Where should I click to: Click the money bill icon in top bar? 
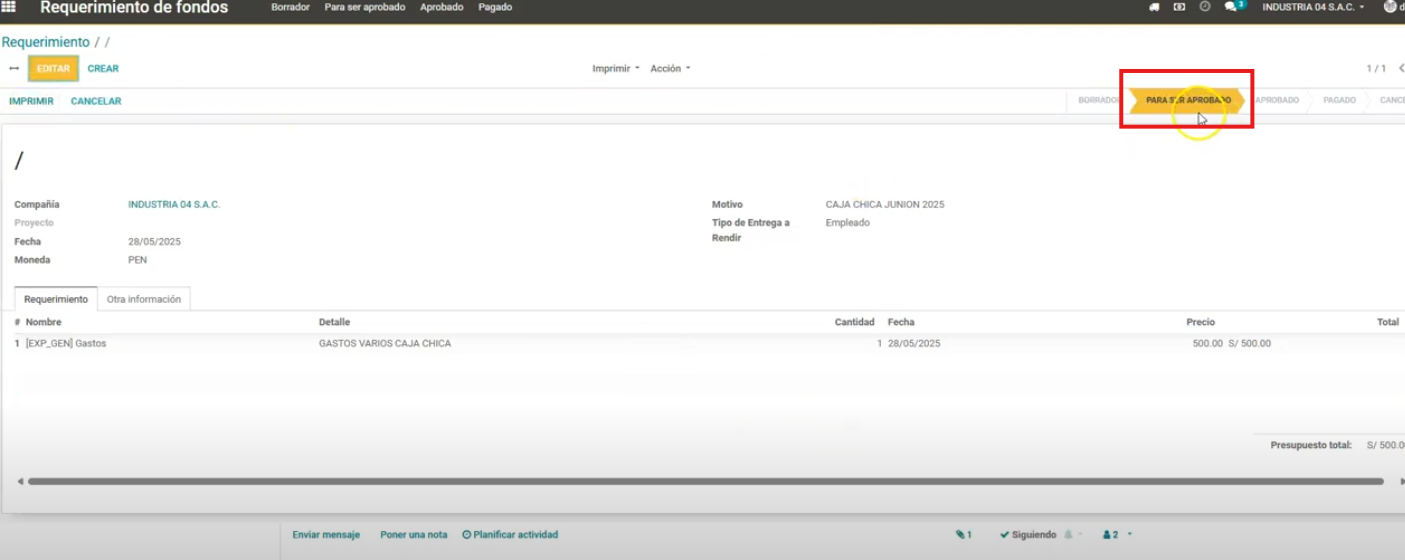1179,7
